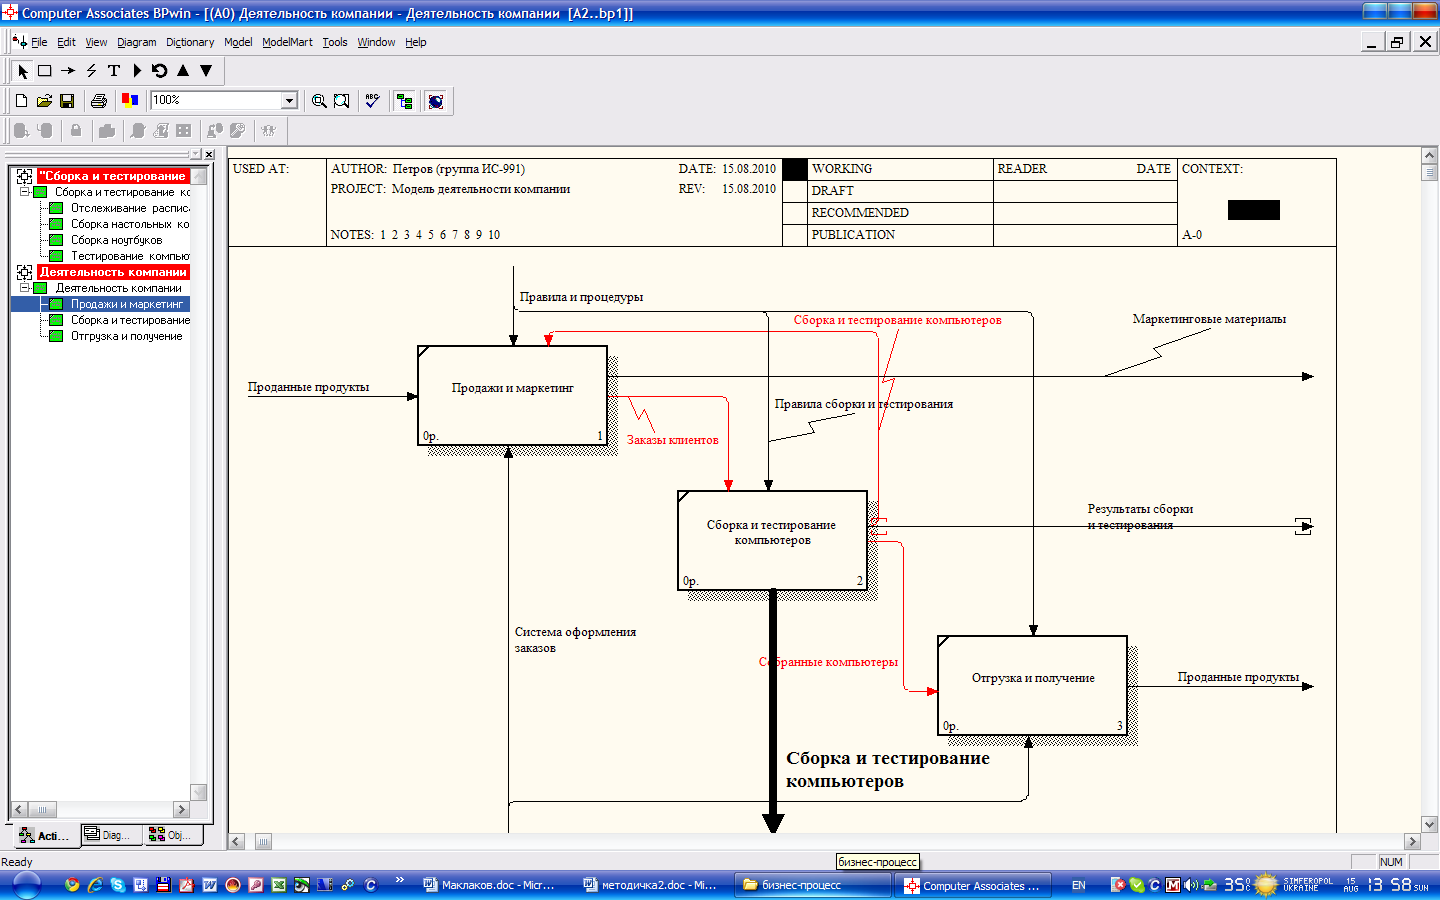Select 'Продажи и маркетинг' in the tree

[127, 304]
